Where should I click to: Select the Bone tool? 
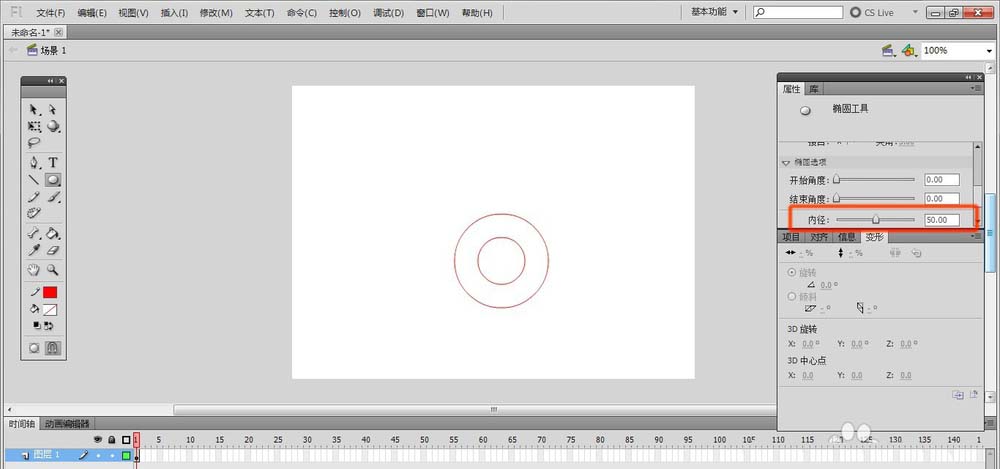pos(34,234)
